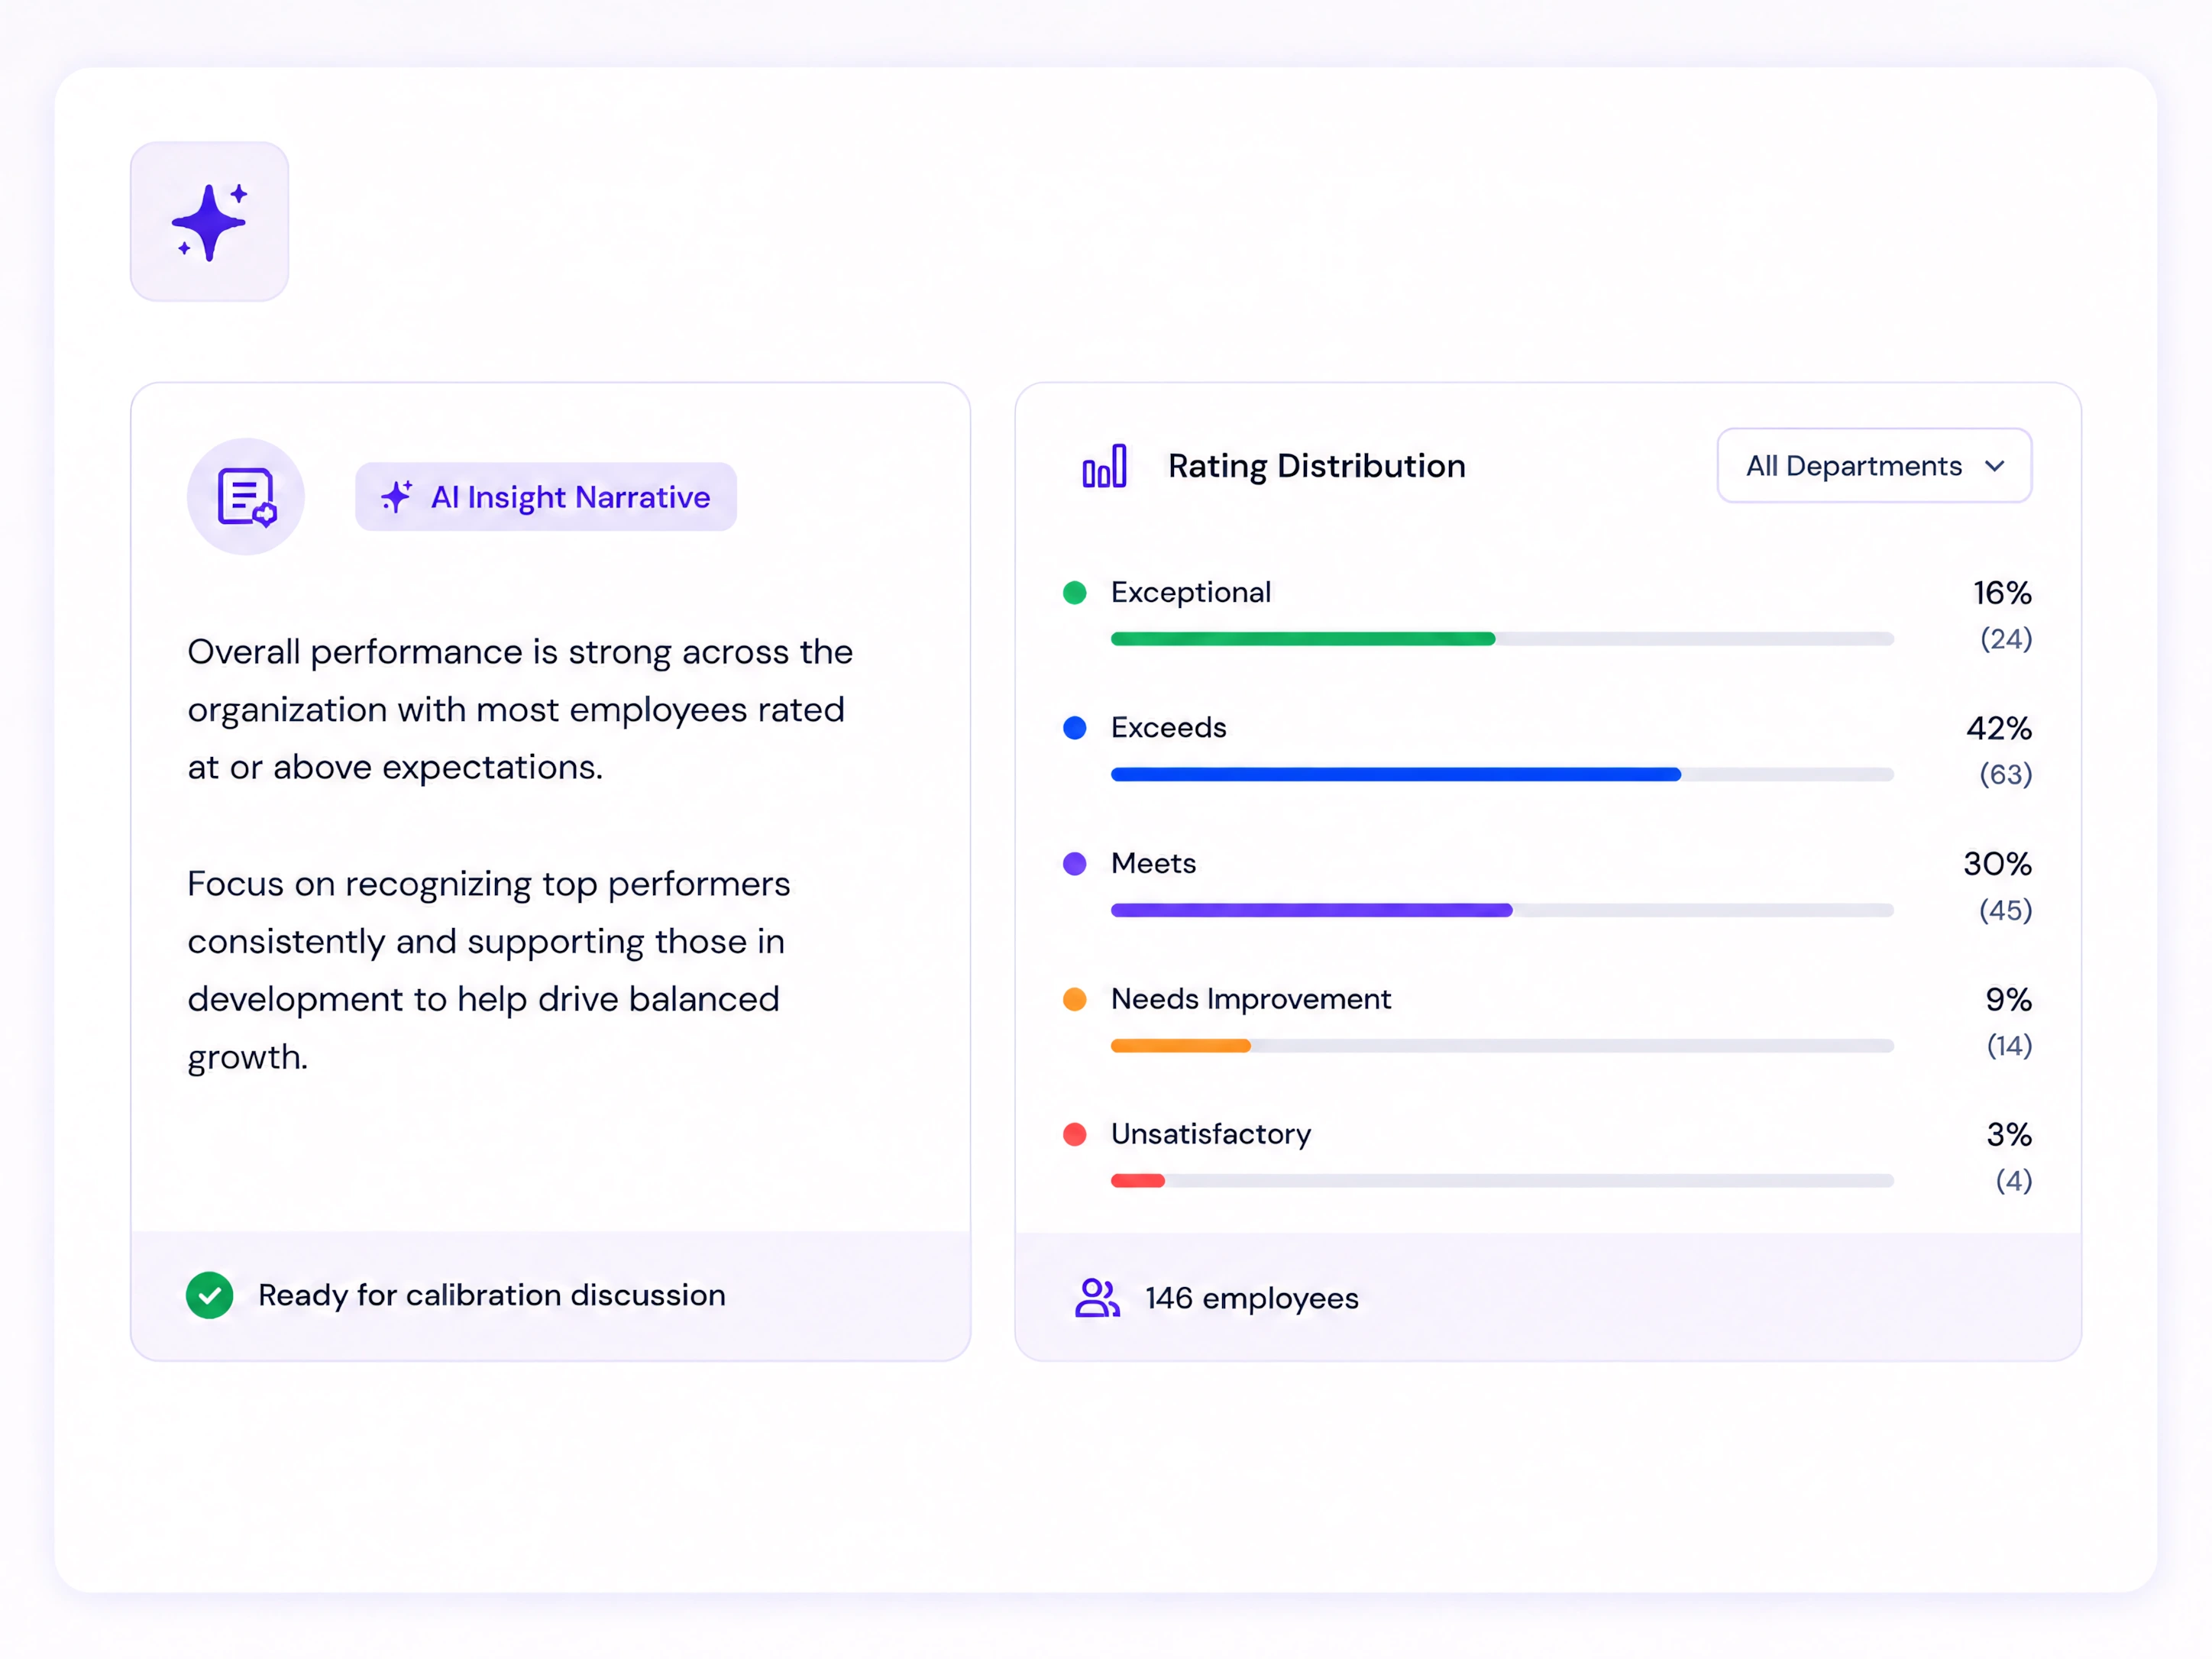Click the 3% value
The width and height of the screenshot is (2212, 1659).
click(x=2009, y=1134)
